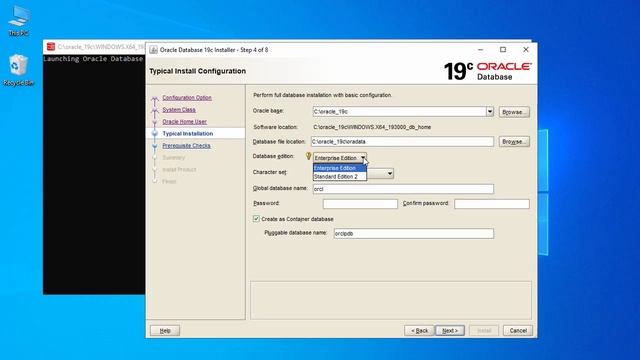Image resolution: width=640 pixels, height=360 pixels.
Task: Click the installer window title bar icon
Action: coord(153,50)
